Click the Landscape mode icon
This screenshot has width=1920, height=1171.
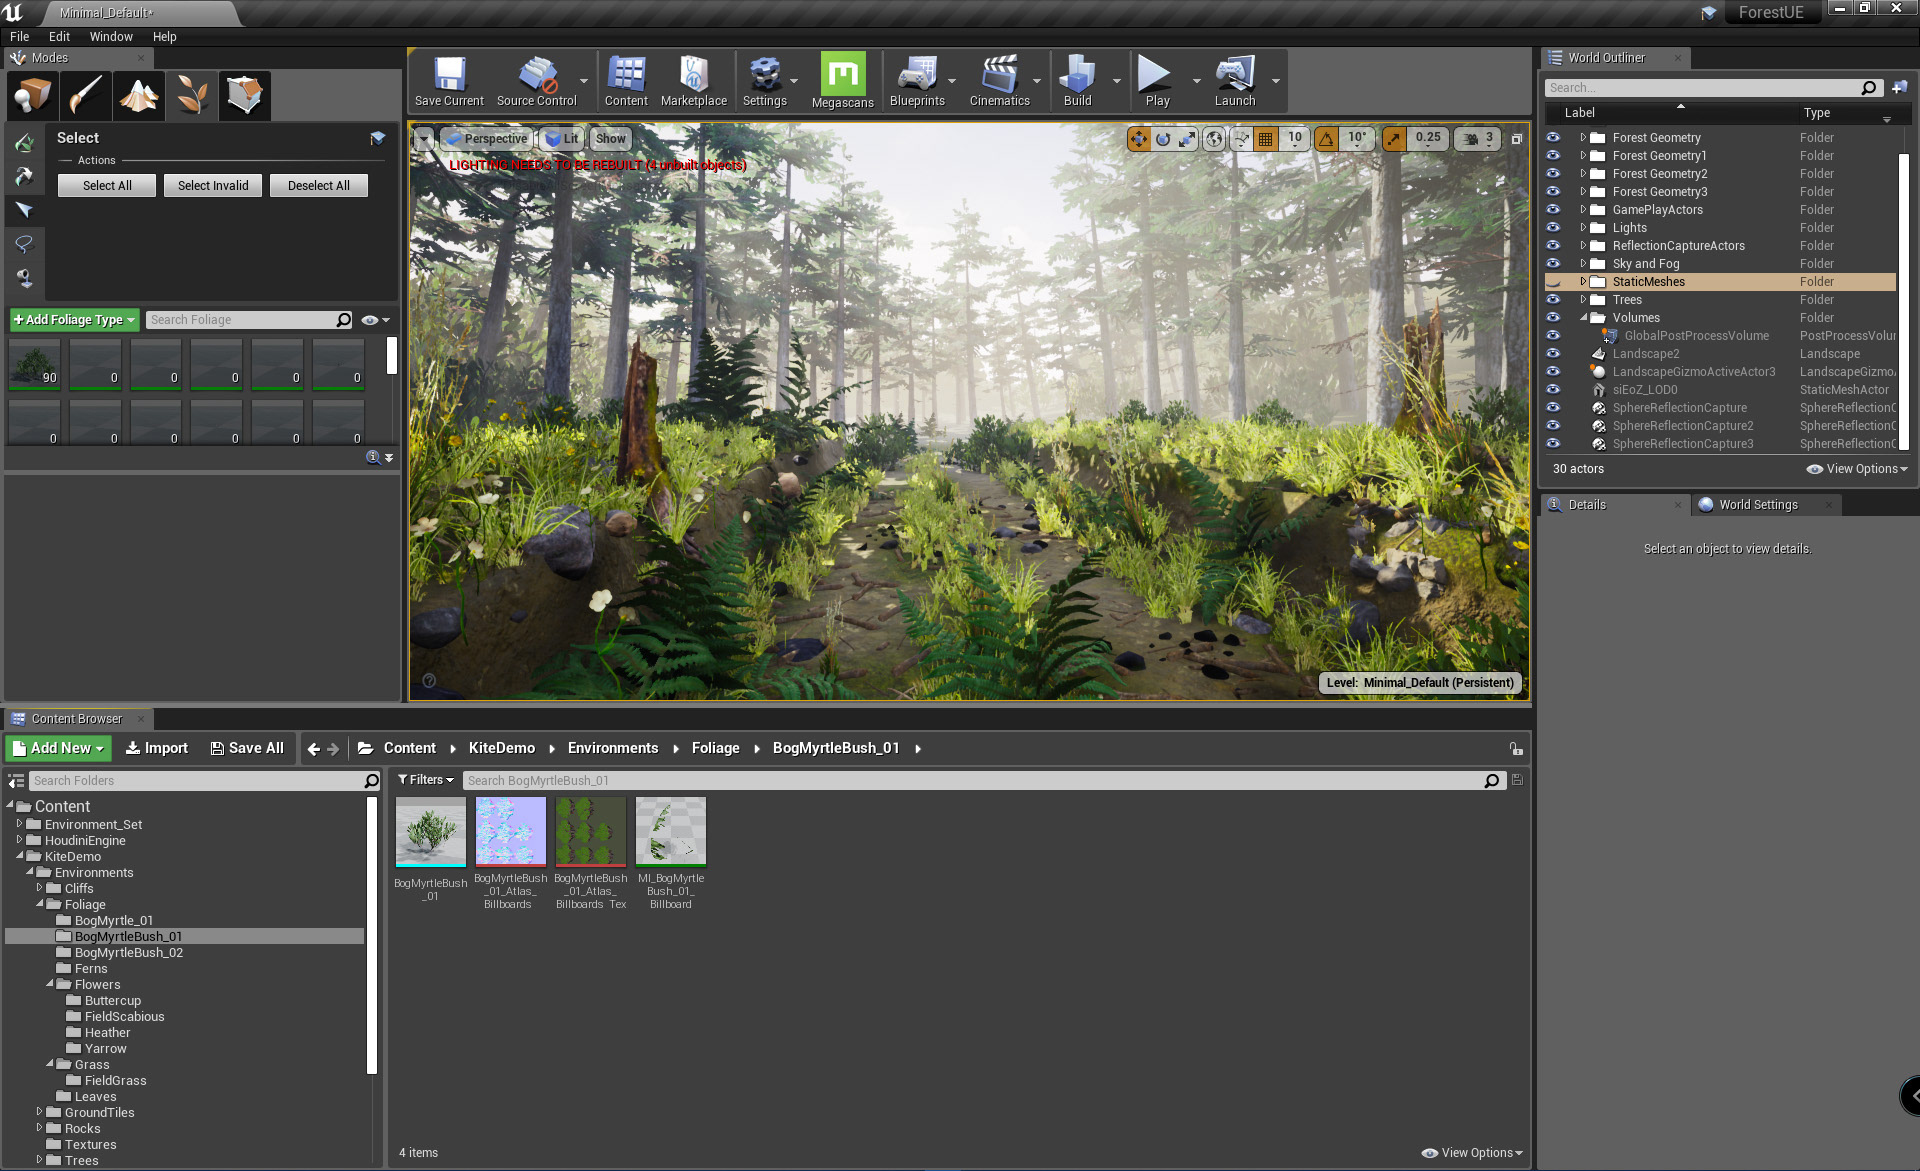[x=139, y=96]
